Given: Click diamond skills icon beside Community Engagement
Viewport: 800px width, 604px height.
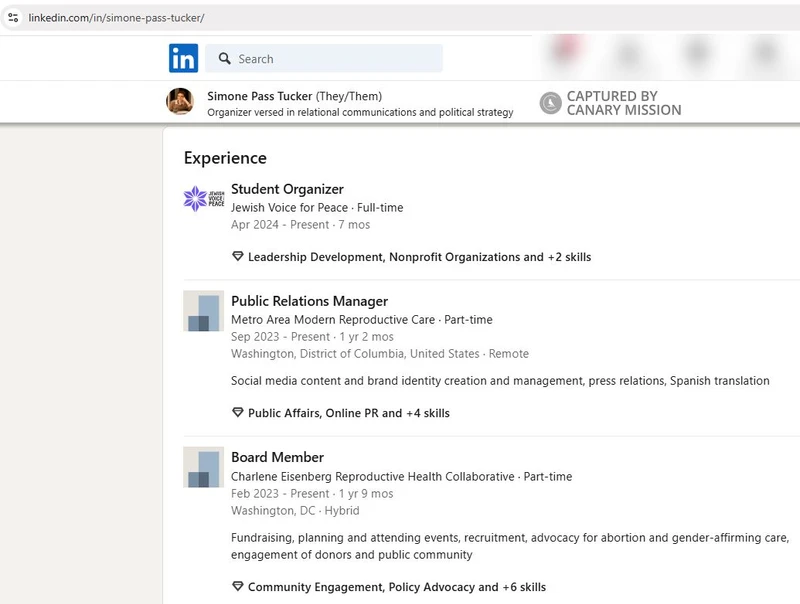Looking at the screenshot, I should [238, 586].
